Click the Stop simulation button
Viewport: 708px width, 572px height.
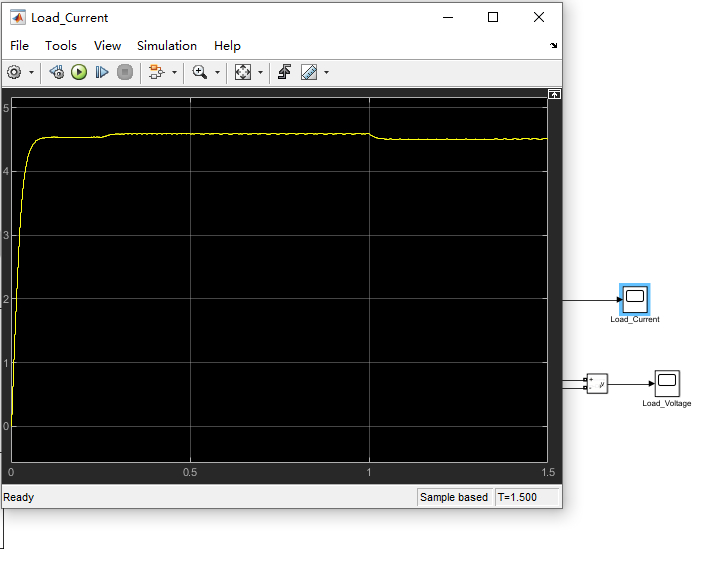coord(125,72)
